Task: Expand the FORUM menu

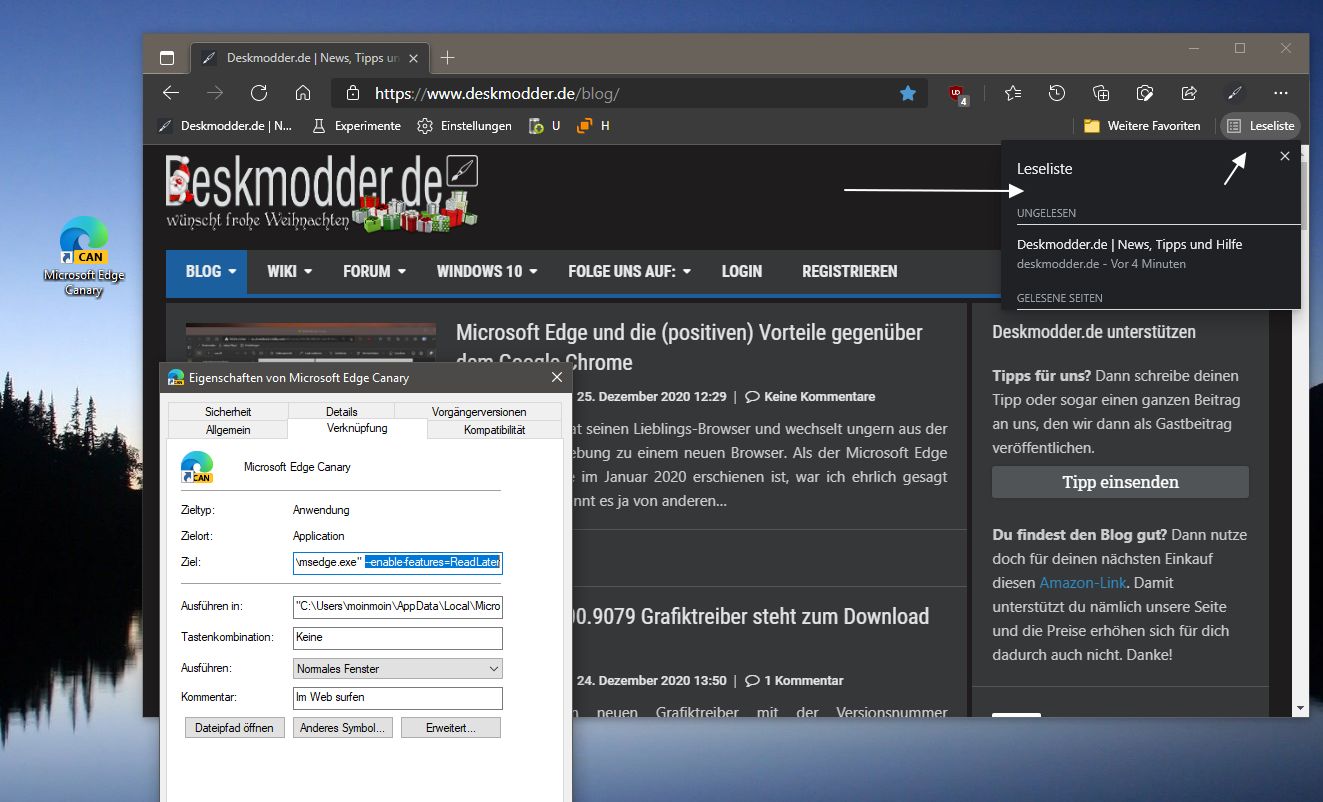Action: pos(374,271)
